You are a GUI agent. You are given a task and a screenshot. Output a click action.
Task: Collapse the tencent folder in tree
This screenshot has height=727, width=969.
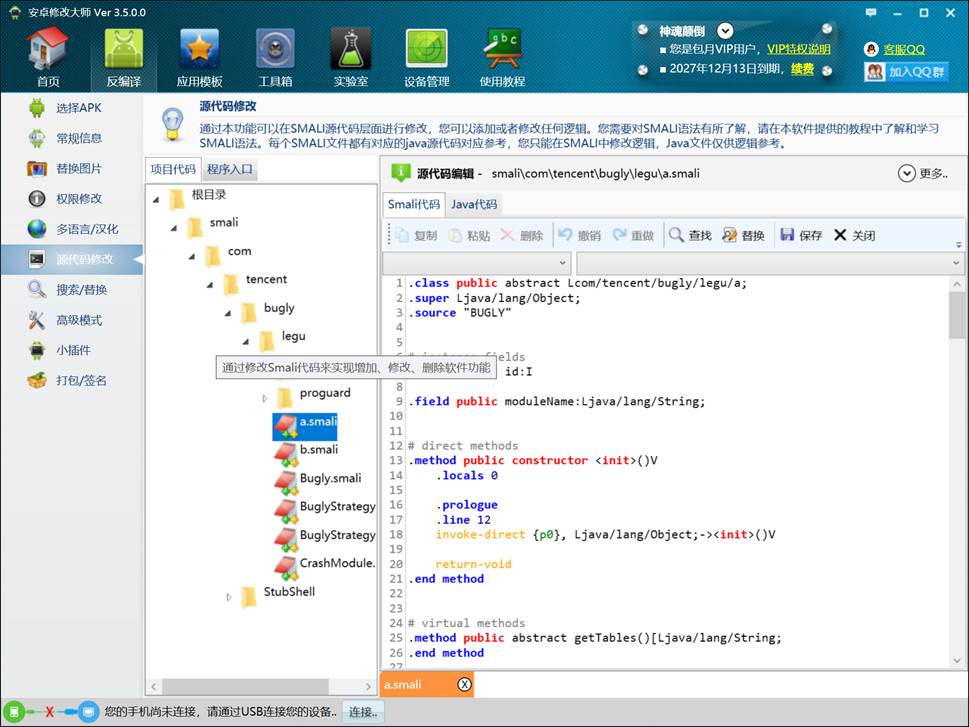coord(210,285)
